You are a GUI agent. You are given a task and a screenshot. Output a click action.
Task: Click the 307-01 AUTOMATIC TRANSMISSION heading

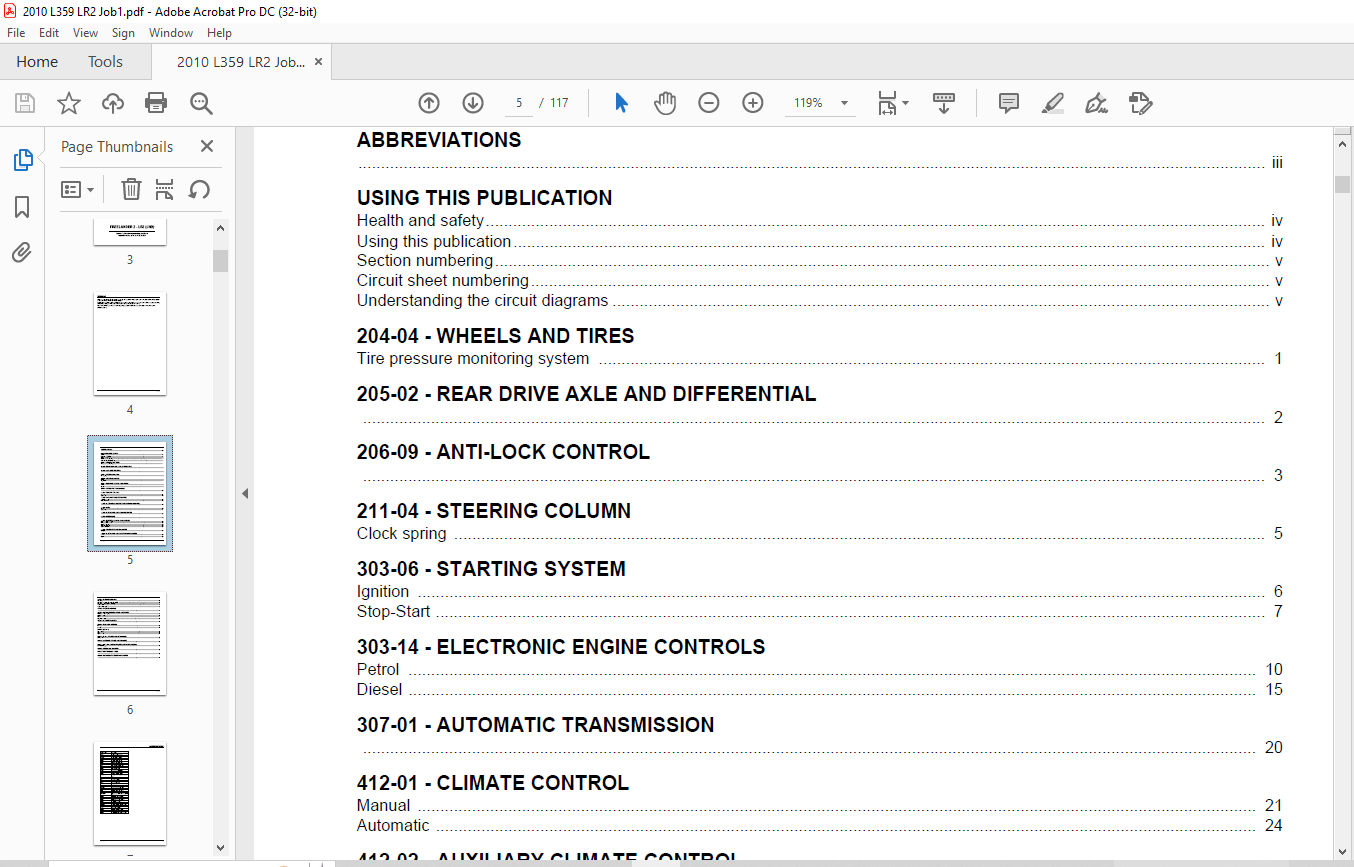pyautogui.click(x=535, y=725)
